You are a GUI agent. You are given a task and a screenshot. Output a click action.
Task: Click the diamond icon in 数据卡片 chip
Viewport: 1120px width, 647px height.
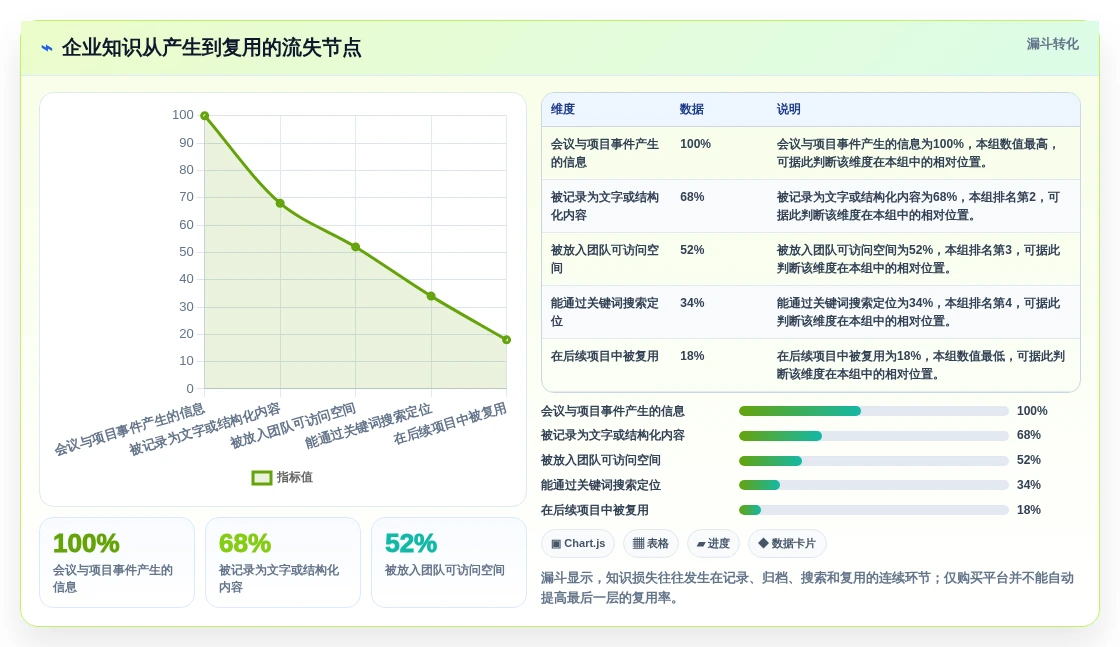tap(763, 543)
